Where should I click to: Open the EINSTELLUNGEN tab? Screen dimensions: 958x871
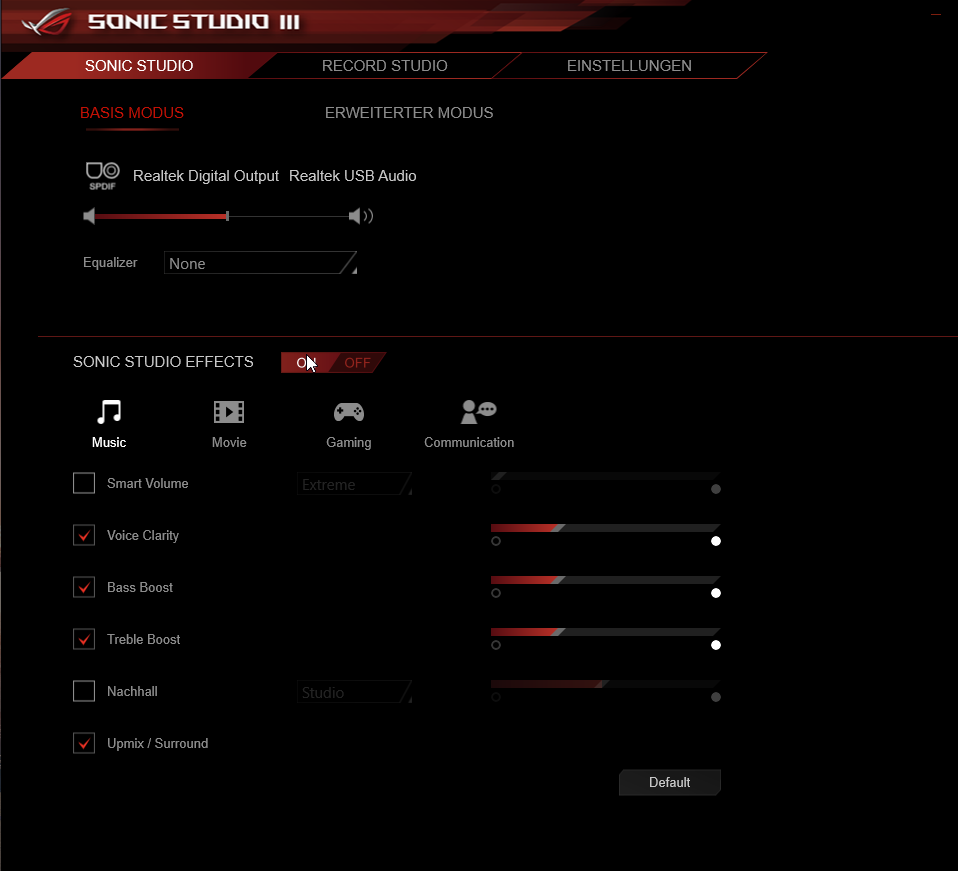pyautogui.click(x=629, y=65)
